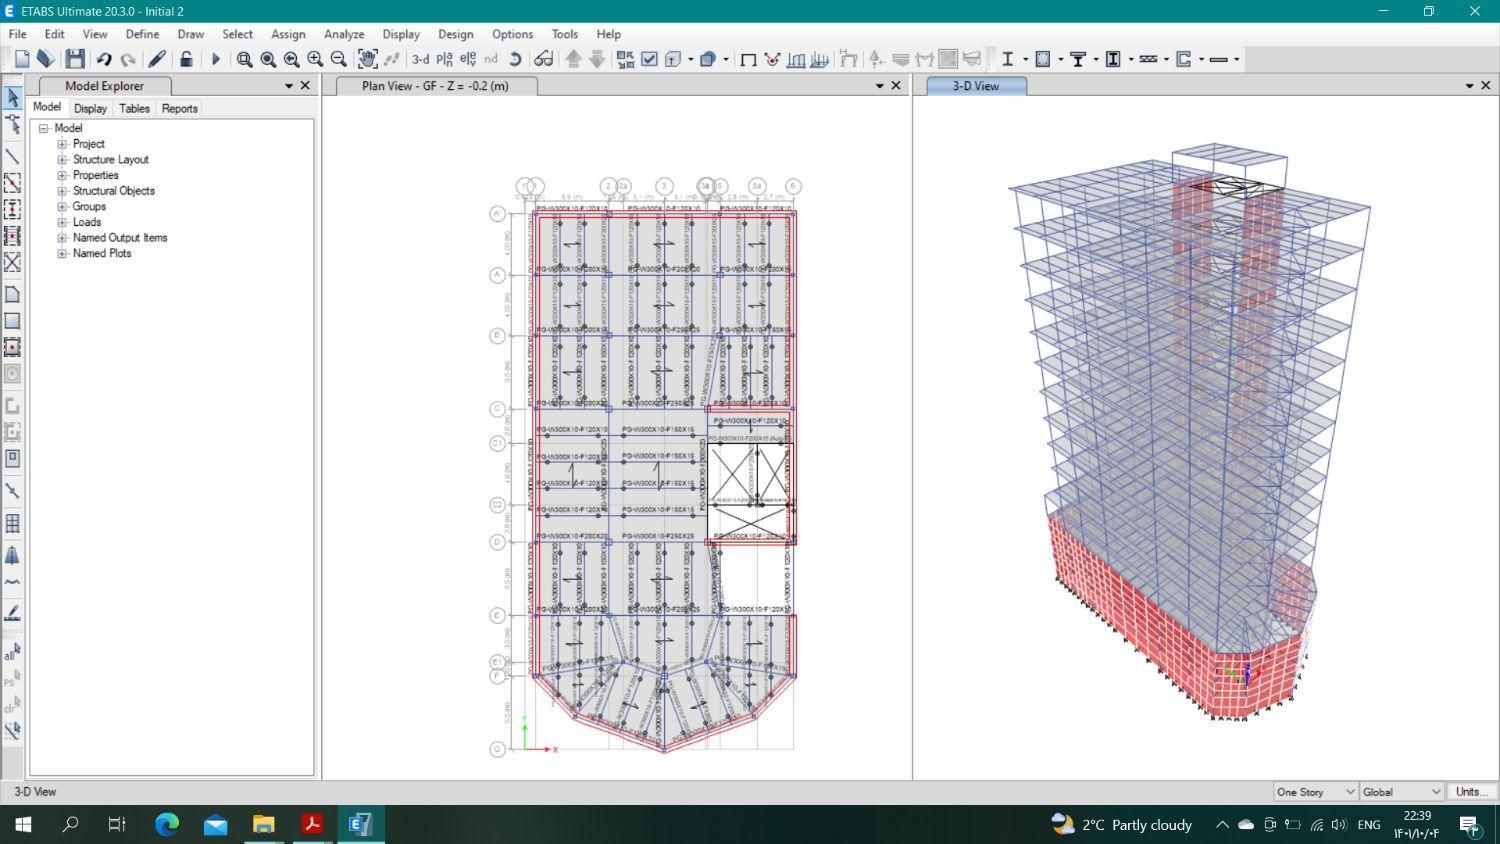
Task: Expand the Project tree node
Action: tap(62, 144)
